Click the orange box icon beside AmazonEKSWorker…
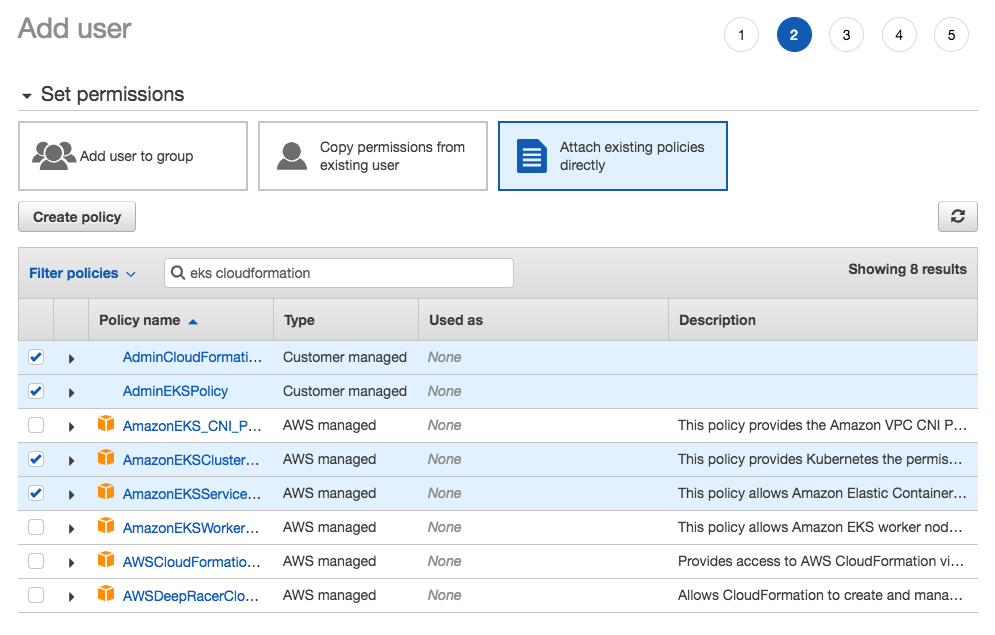Viewport: 995px width, 635px height. tap(106, 526)
